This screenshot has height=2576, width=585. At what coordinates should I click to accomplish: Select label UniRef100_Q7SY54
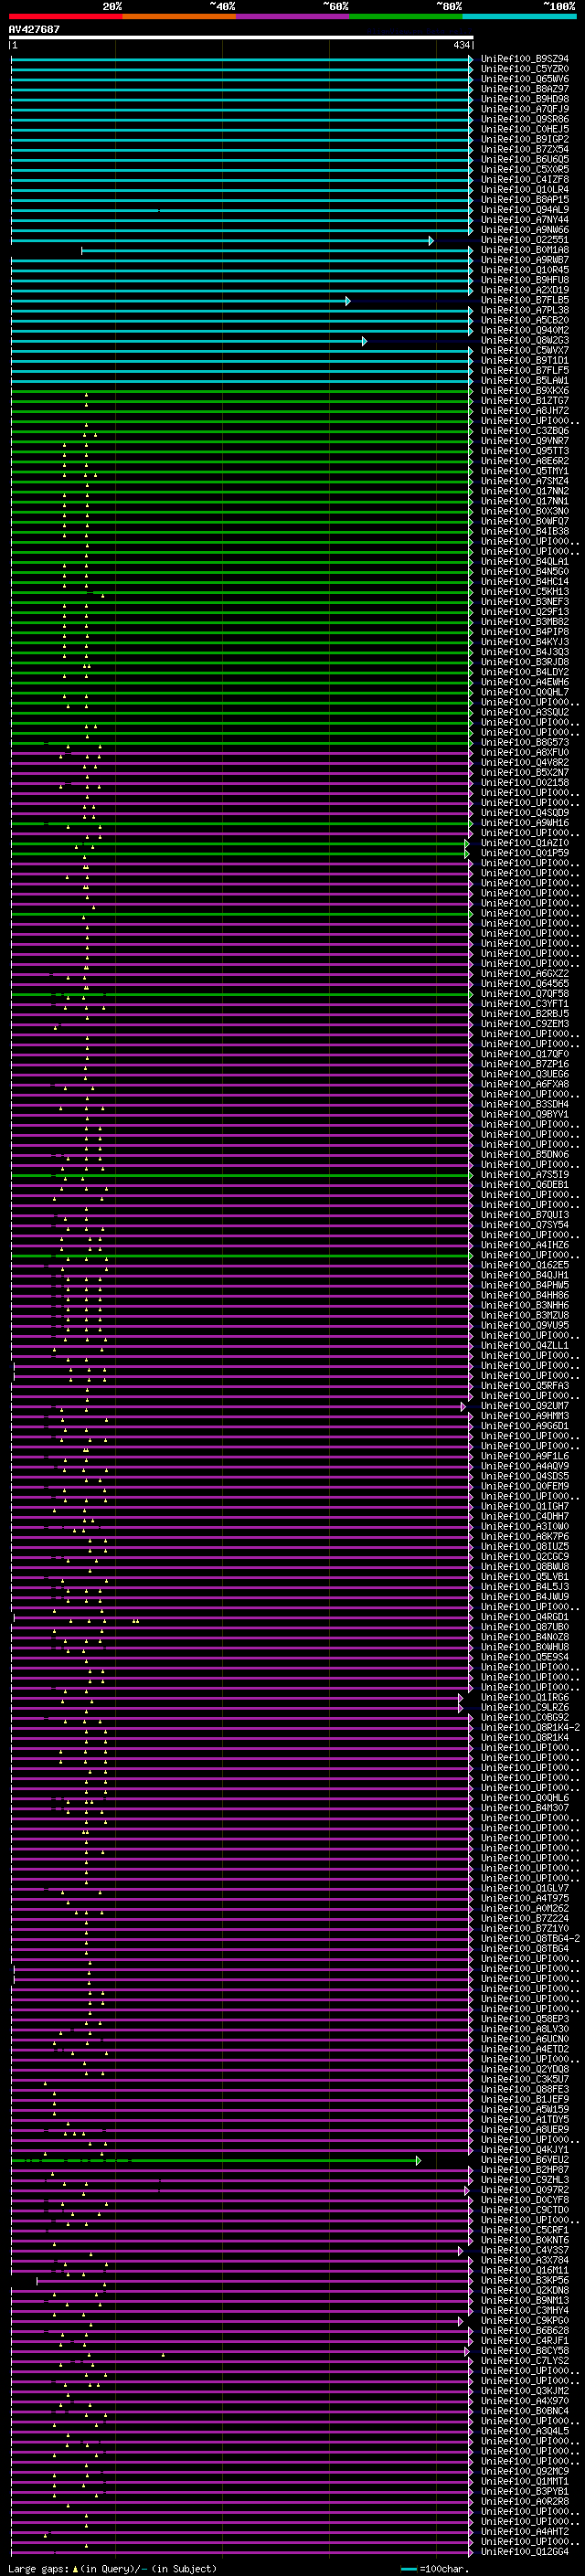tap(524, 1225)
